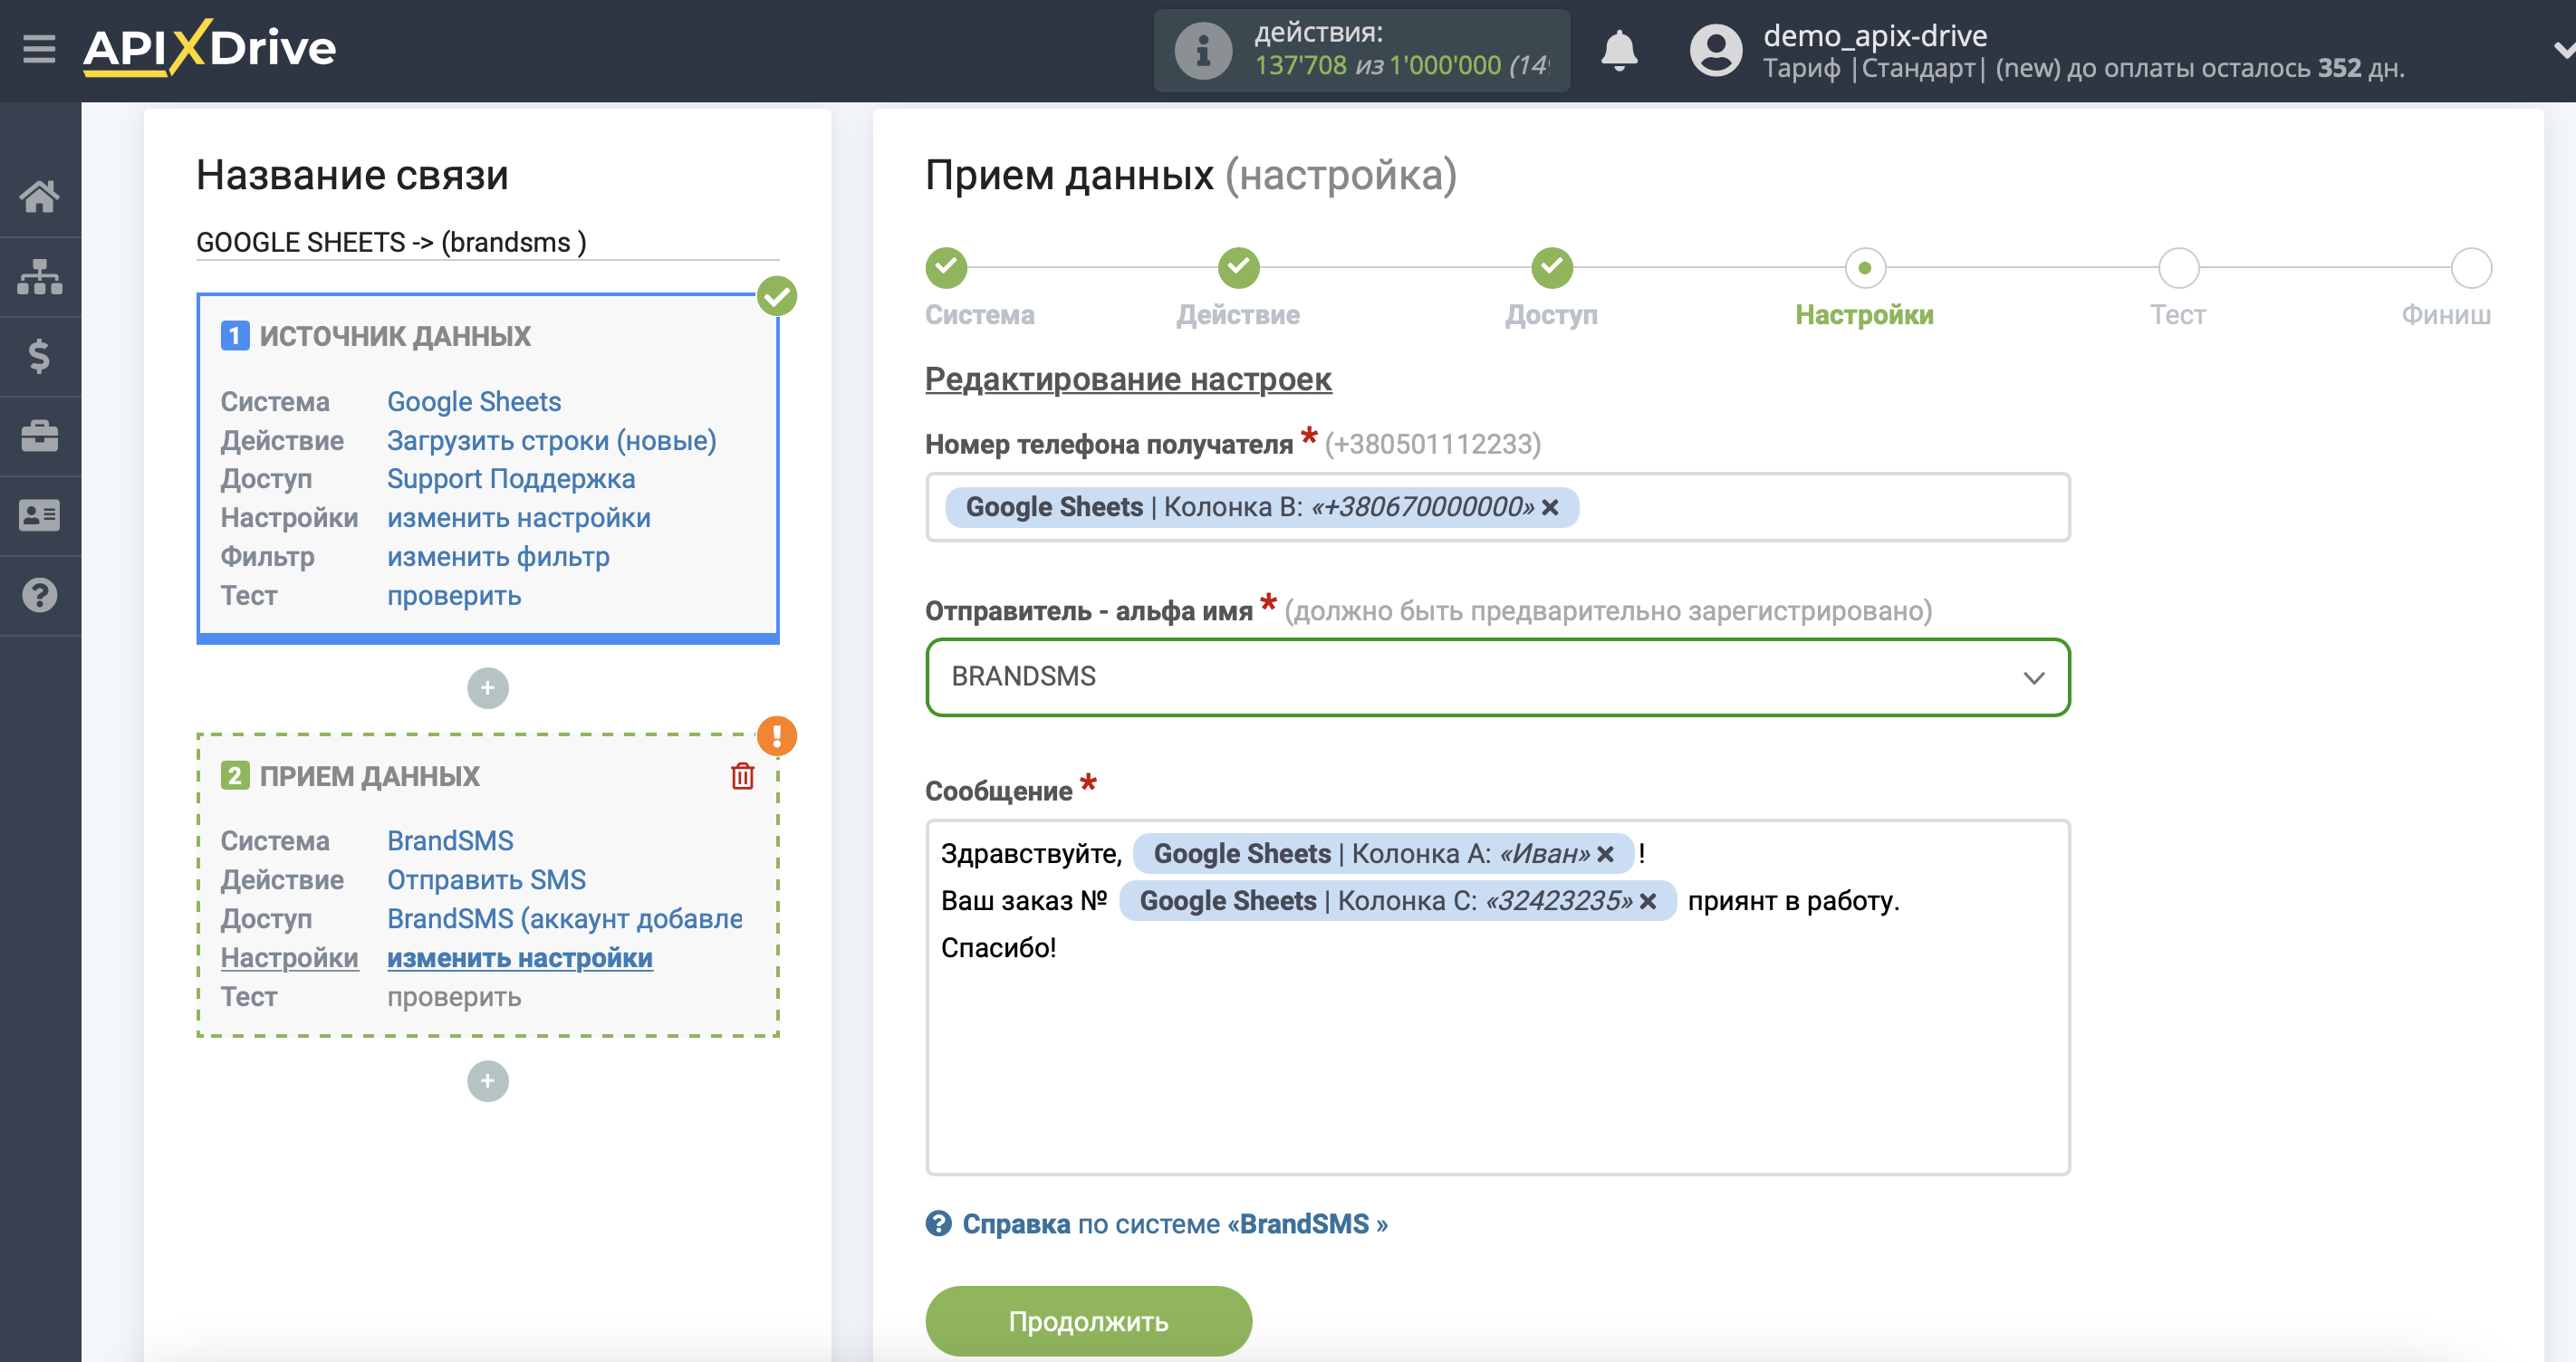Open BrandSMS system link
Viewport: 2576px width, 1362px height.
pos(450,841)
